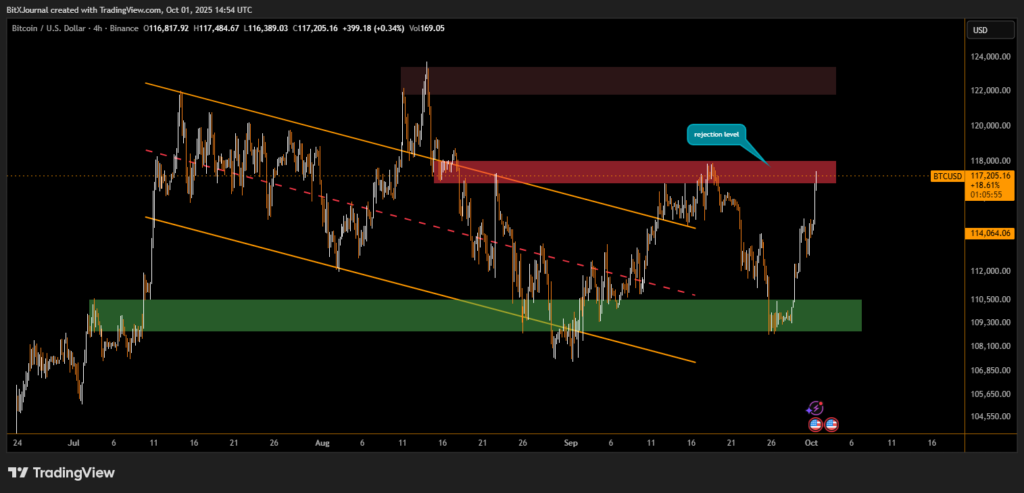Viewport: 1024px width, 493px height.
Task: Click the TradingView logo at bottom left
Action: tap(61, 473)
